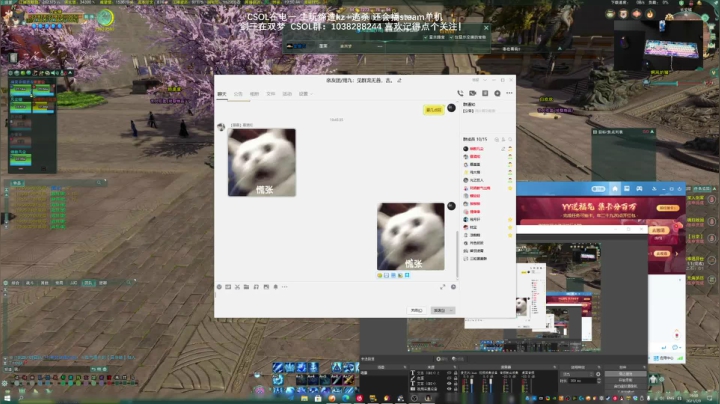Click the round plus invite icon in chat header

497,93
